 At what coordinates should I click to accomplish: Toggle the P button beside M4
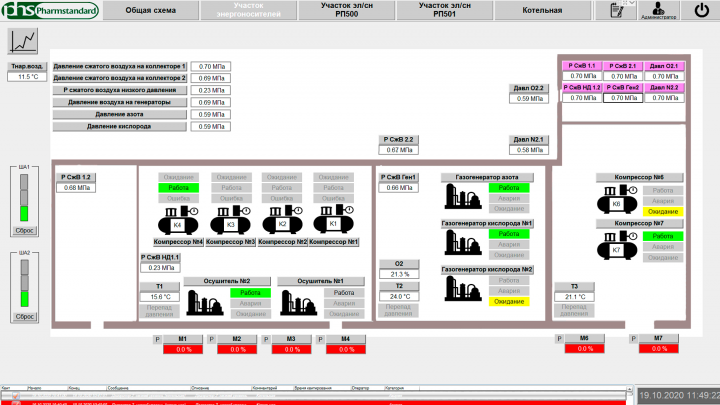321,339
